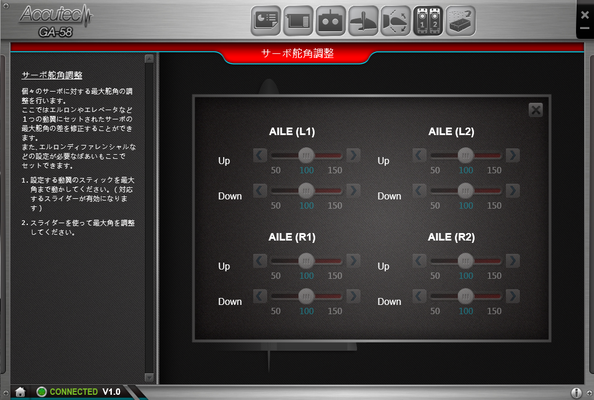Select the radio transmitter toolbar icon
The width and height of the screenshot is (594, 400).
coord(331,21)
